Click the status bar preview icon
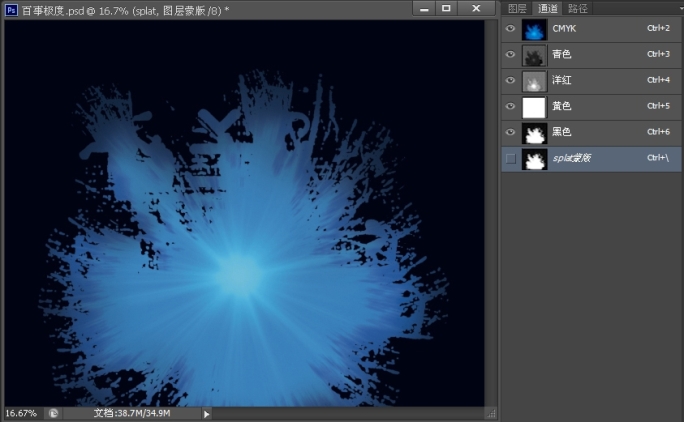 click(53, 413)
